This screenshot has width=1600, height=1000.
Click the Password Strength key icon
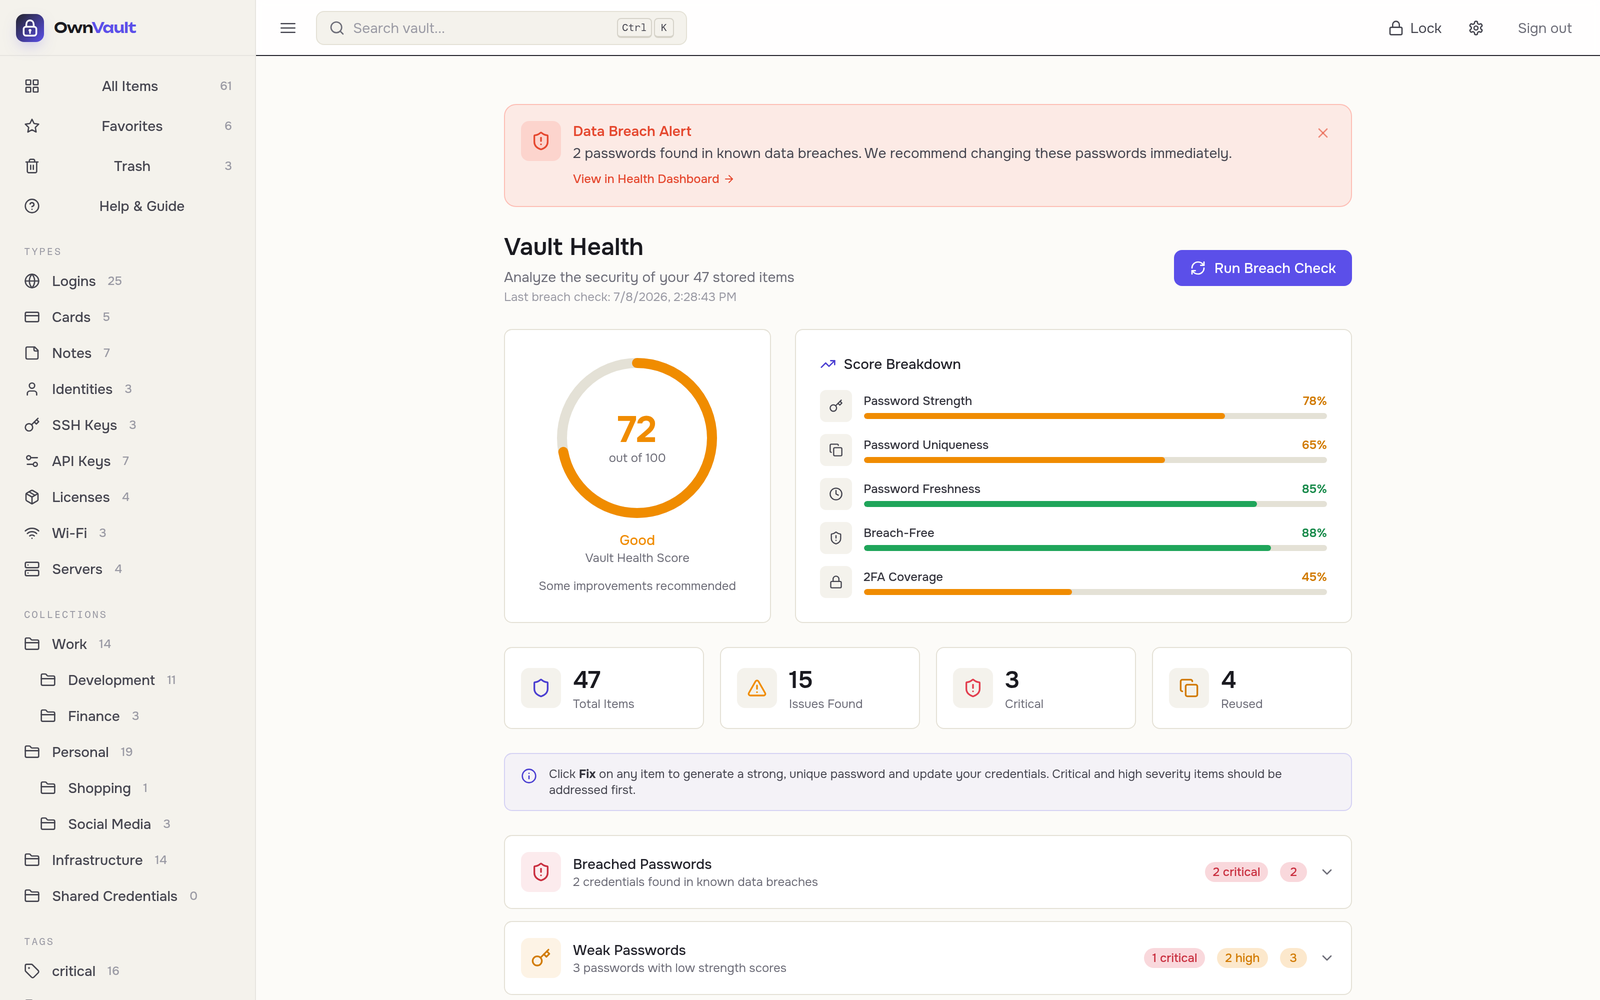[836, 406]
